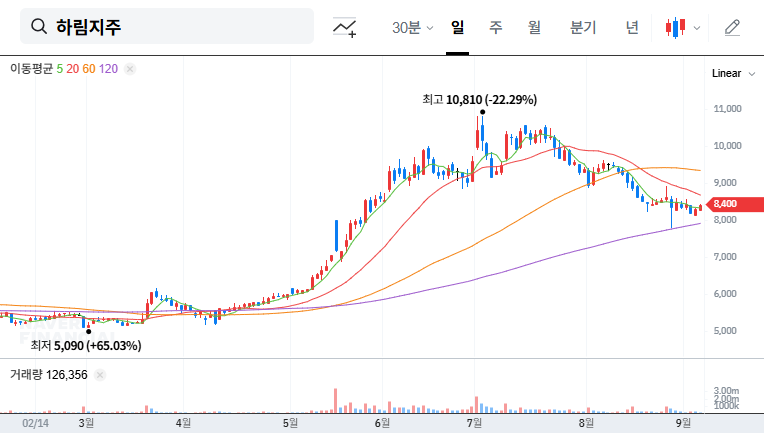764x433 pixels.
Task: Switch to the 분기 quarterly tab
Action: [x=583, y=27]
